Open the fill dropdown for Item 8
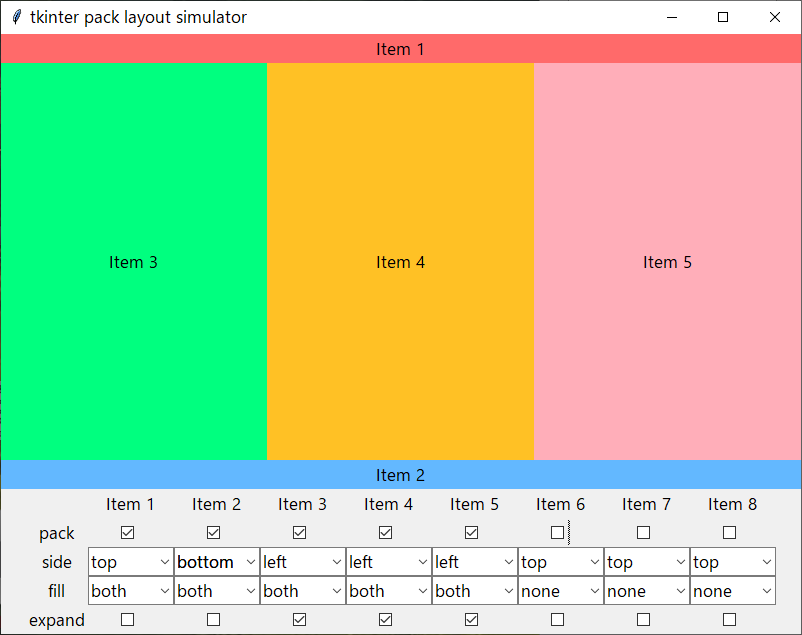The height and width of the screenshot is (635, 802). (732, 591)
